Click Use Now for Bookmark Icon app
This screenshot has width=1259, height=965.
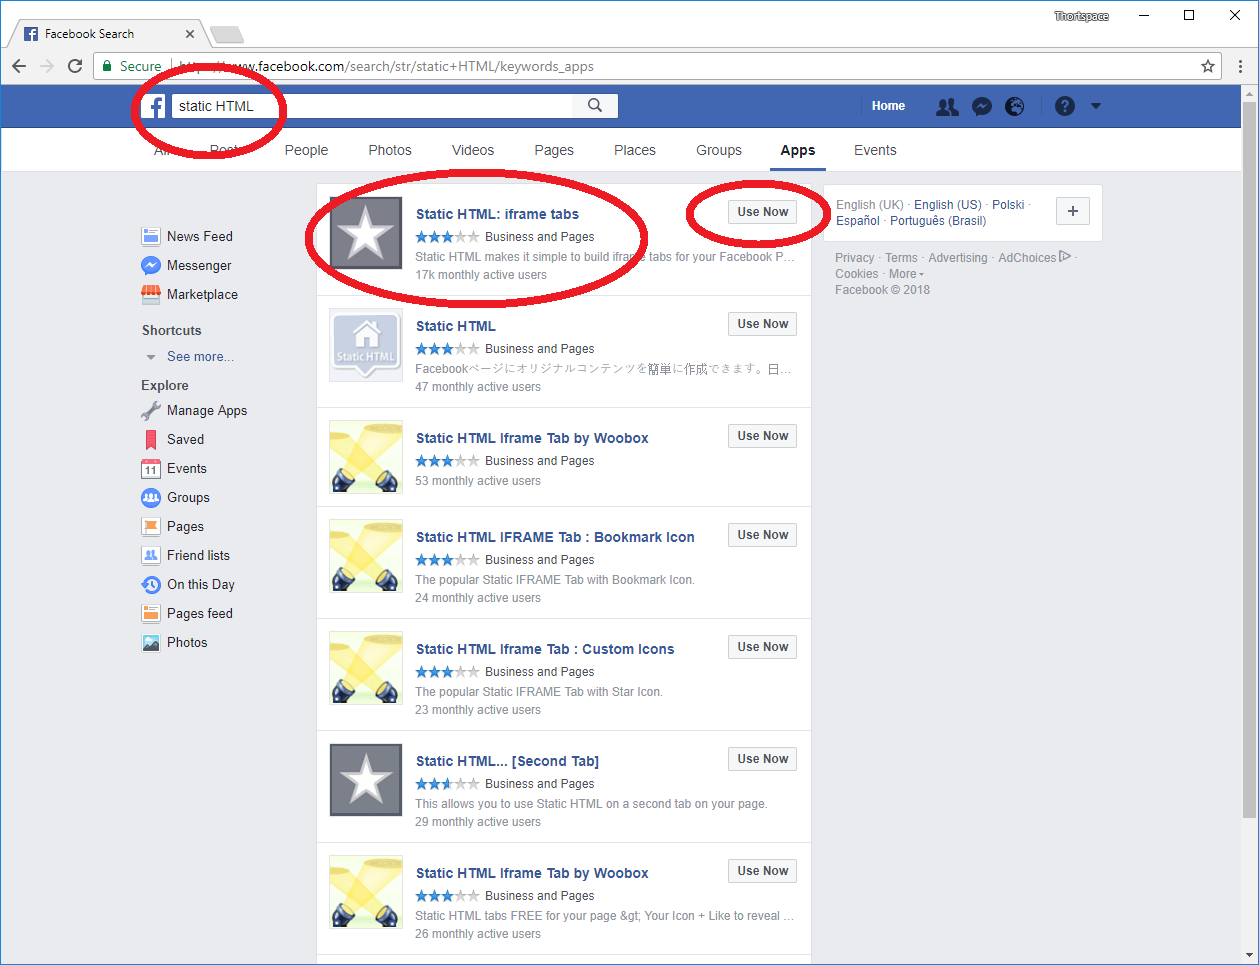(762, 535)
